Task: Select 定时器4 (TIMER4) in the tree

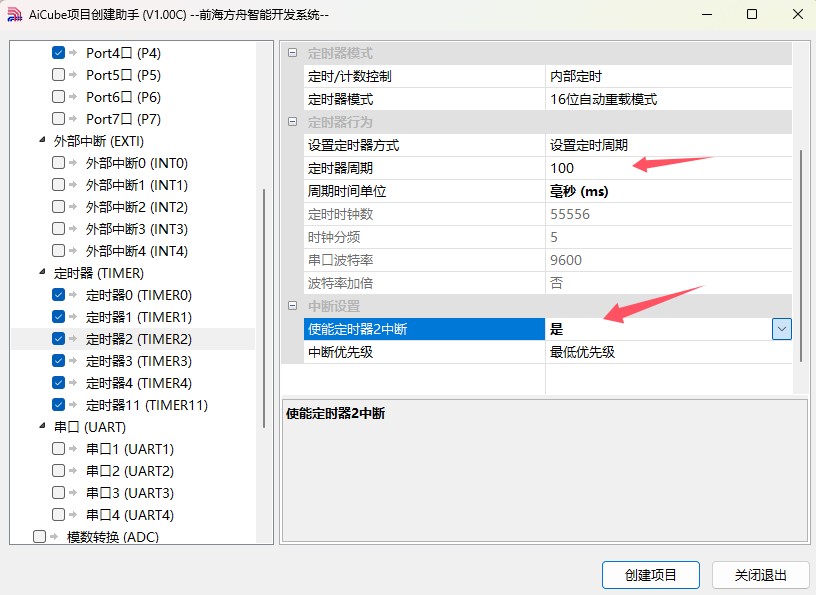Action: [x=138, y=383]
